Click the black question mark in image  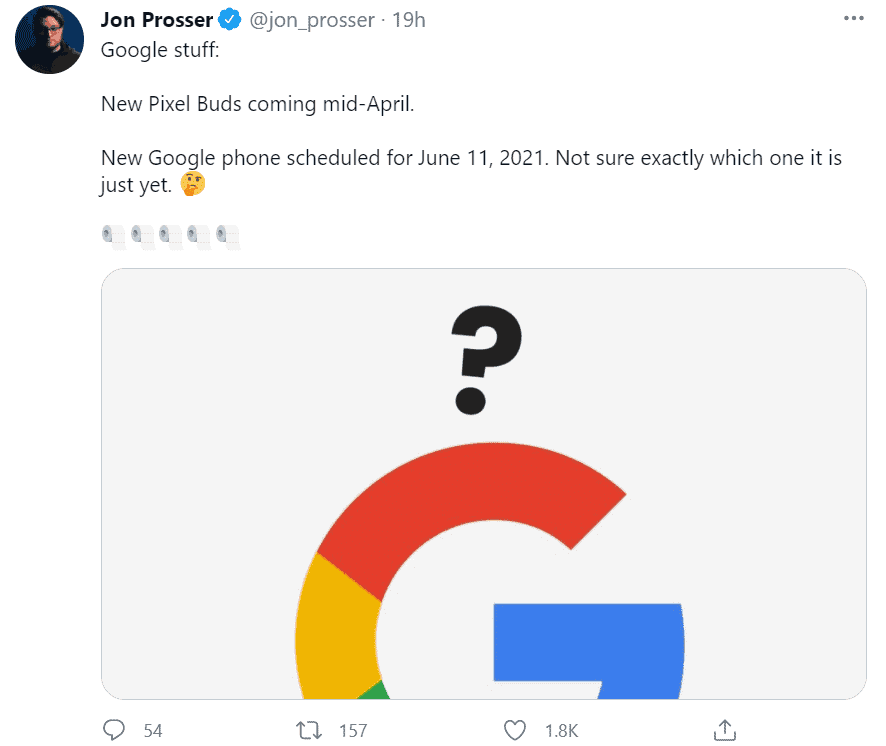pos(486,360)
